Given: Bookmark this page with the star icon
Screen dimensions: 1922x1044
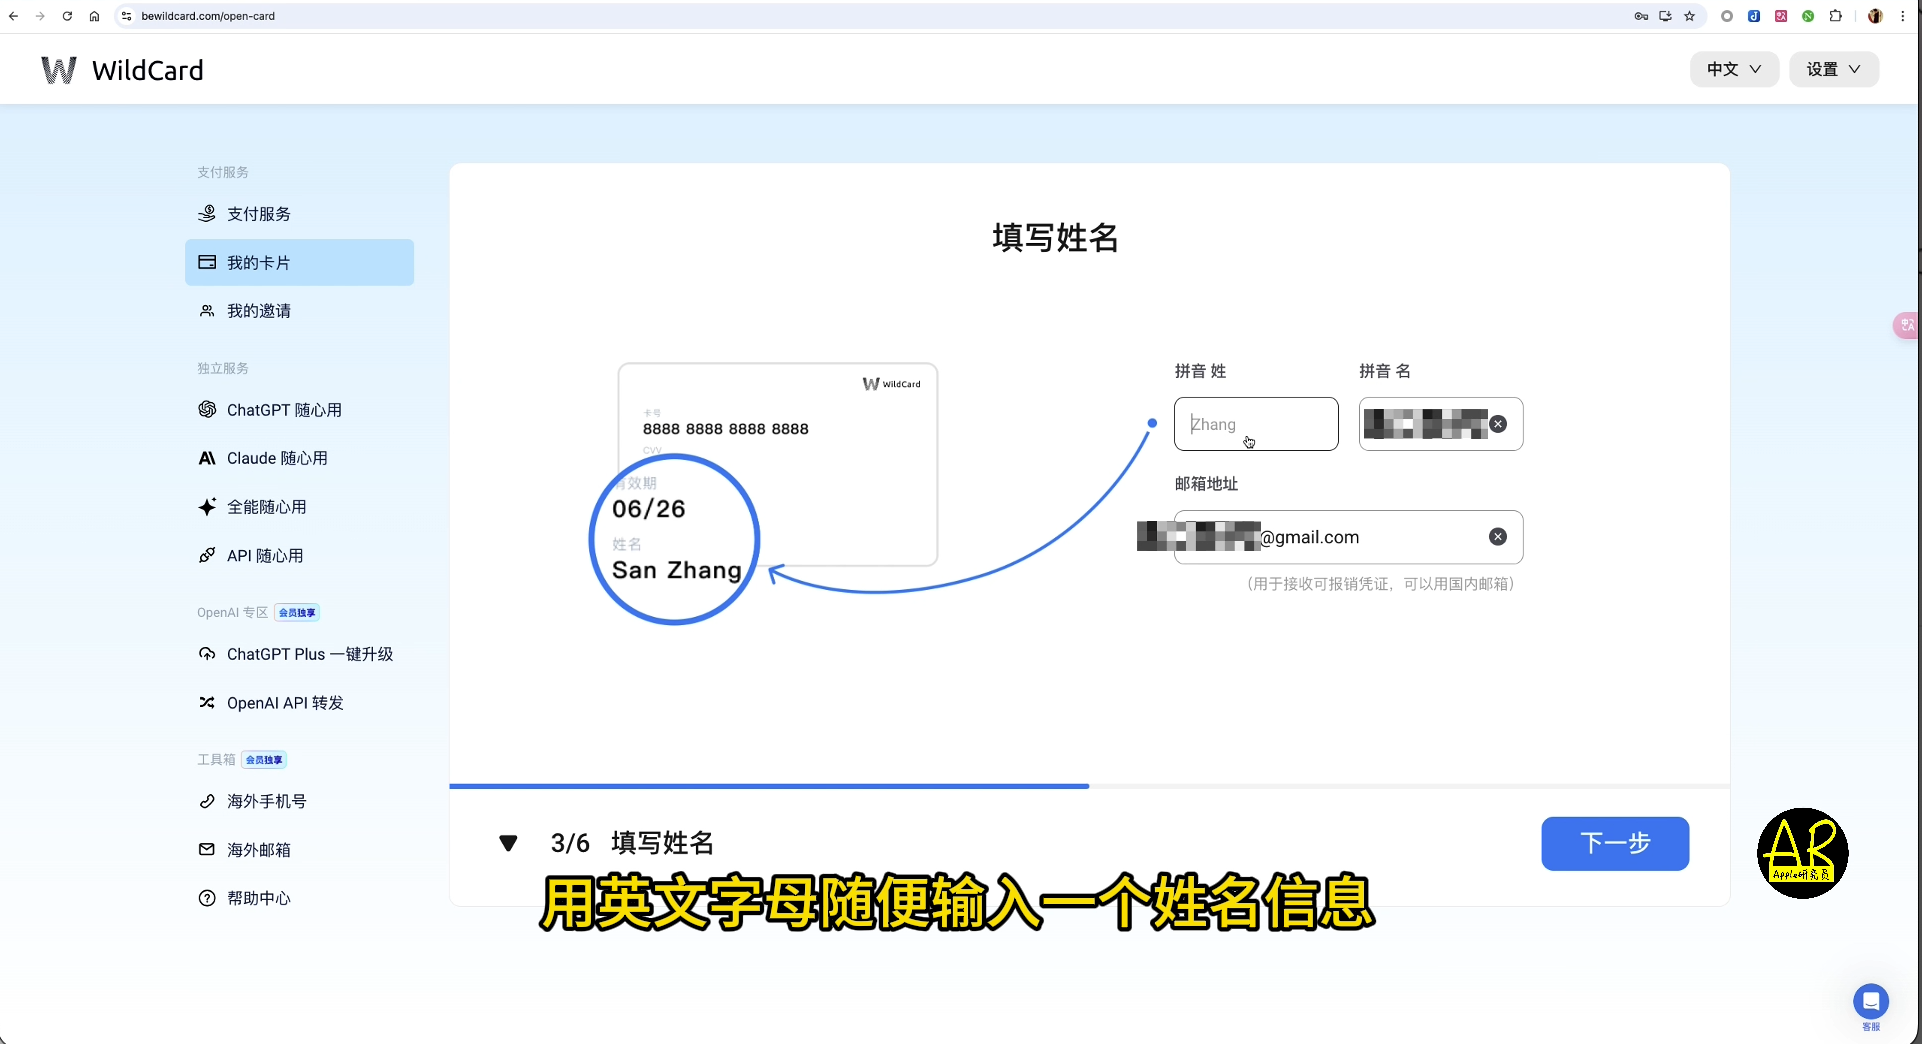Looking at the screenshot, I should pyautogui.click(x=1690, y=16).
